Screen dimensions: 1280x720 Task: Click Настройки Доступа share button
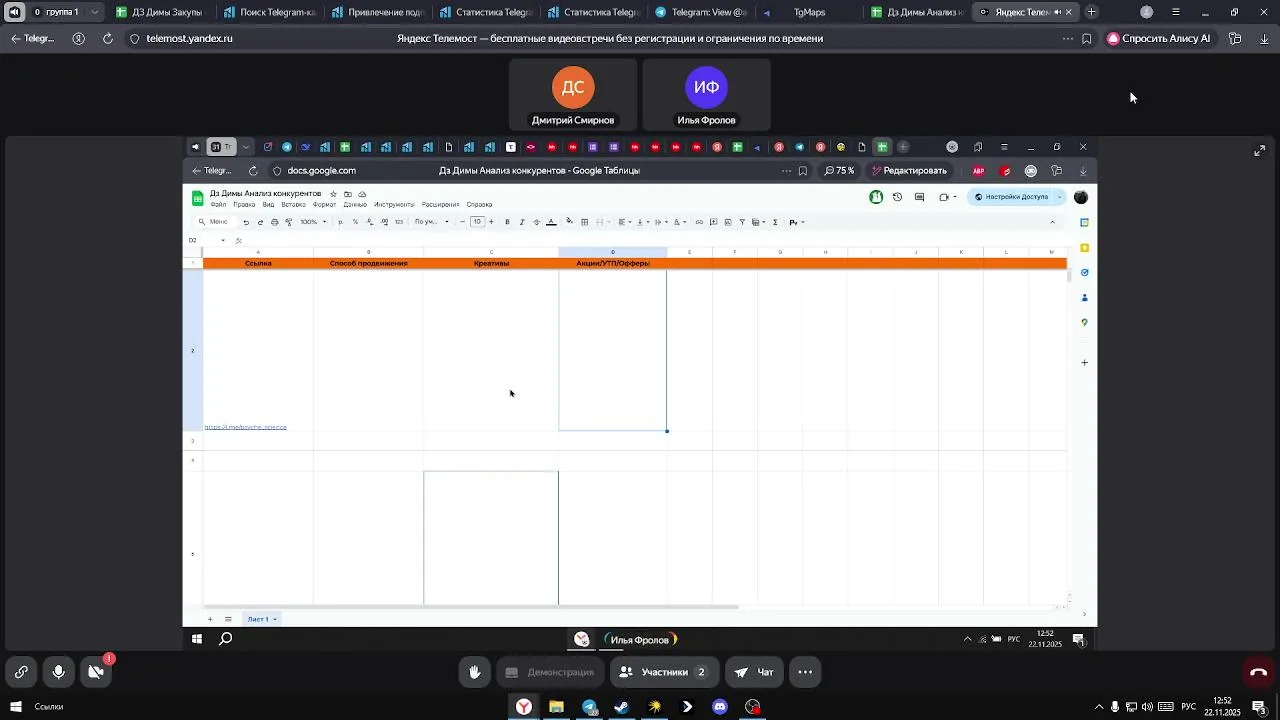tap(1011, 197)
